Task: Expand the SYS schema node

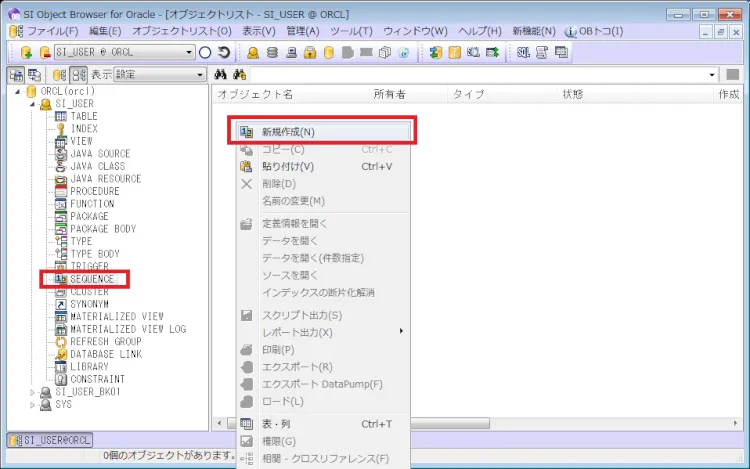Action: 33,405
